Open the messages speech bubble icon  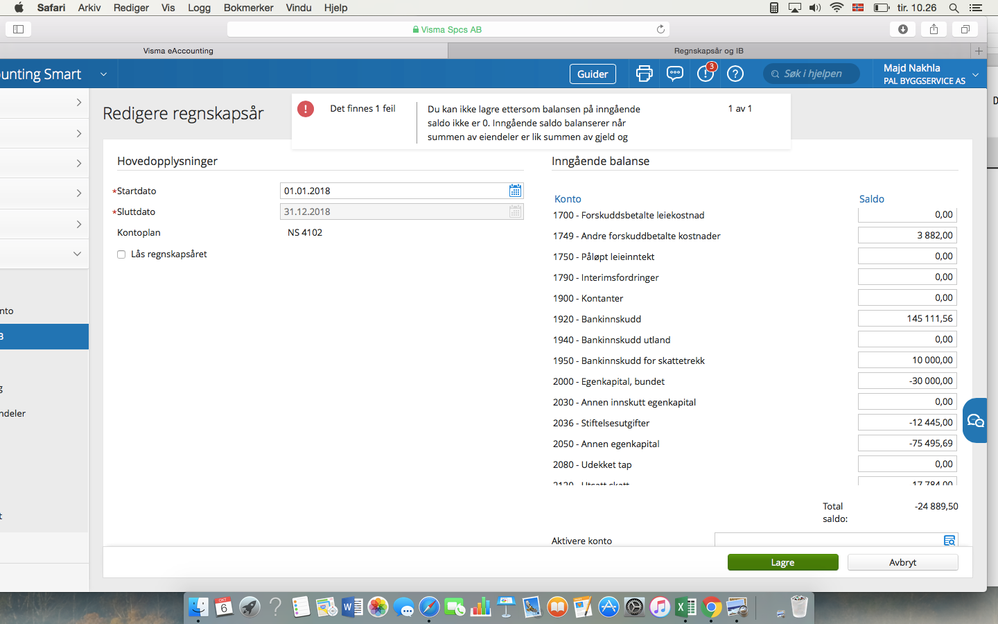tap(675, 74)
